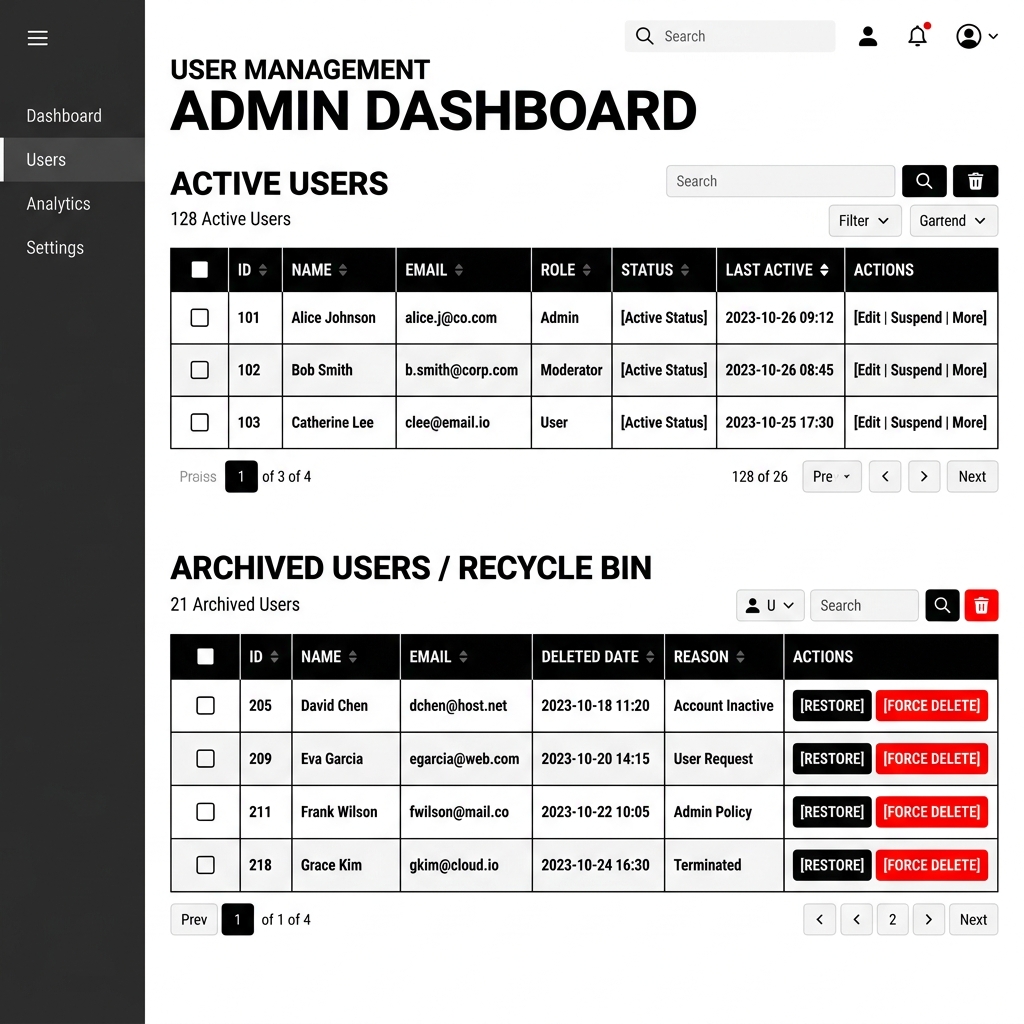
Task: Force delete Grace Kim
Action: pos(931,865)
